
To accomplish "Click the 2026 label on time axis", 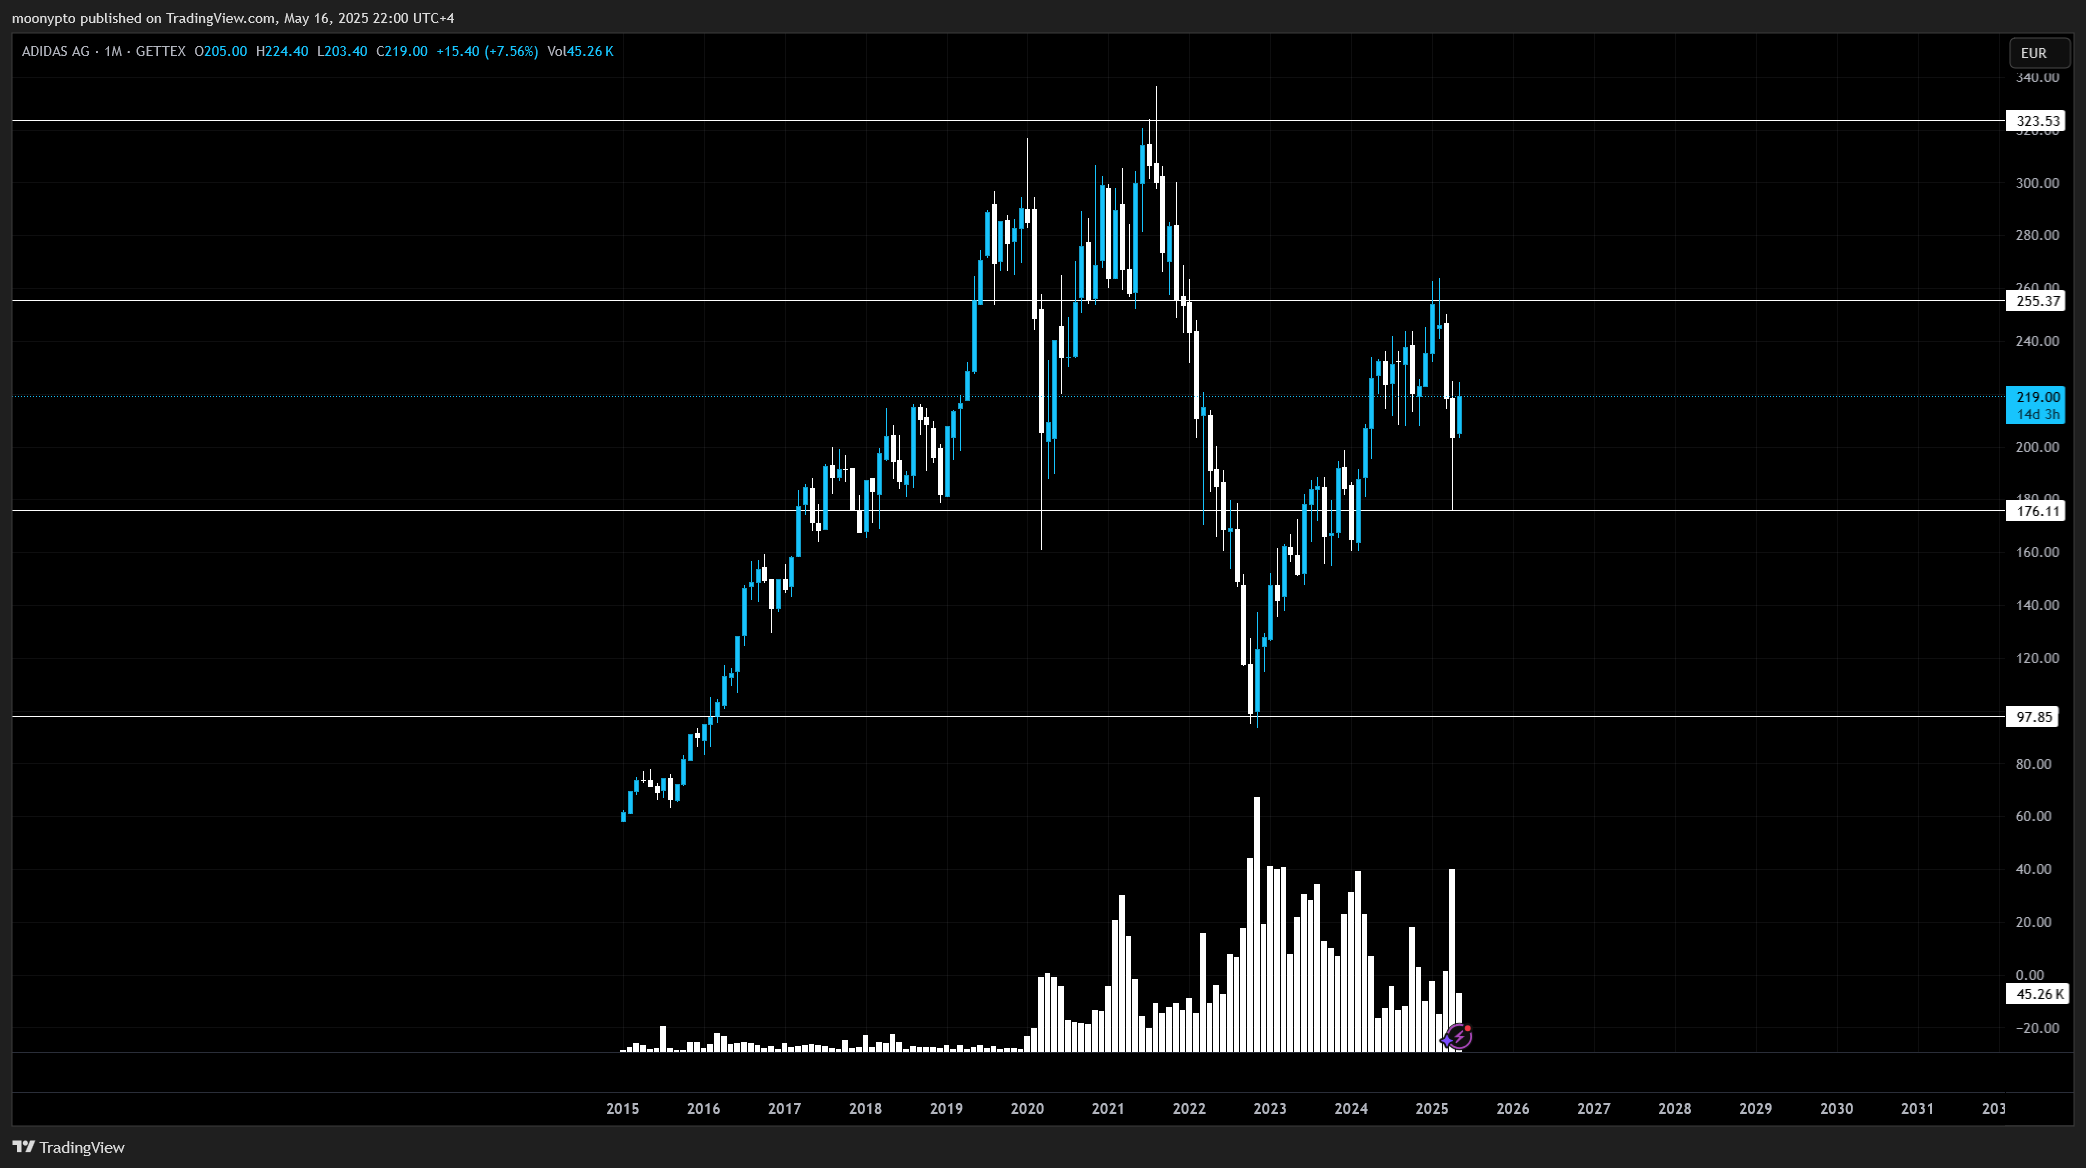I will [x=1513, y=1108].
